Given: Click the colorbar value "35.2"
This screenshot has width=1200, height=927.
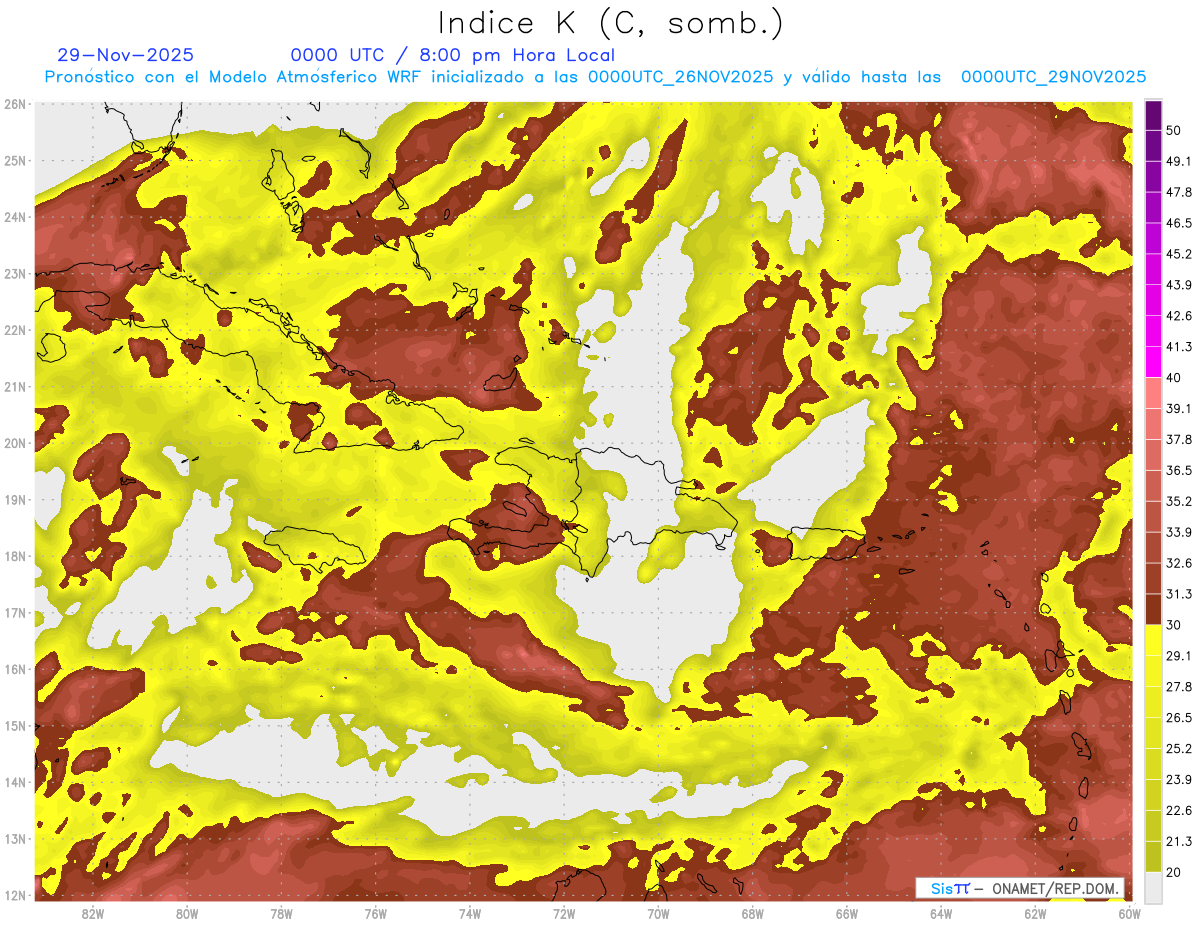Looking at the screenshot, I should tap(1179, 501).
